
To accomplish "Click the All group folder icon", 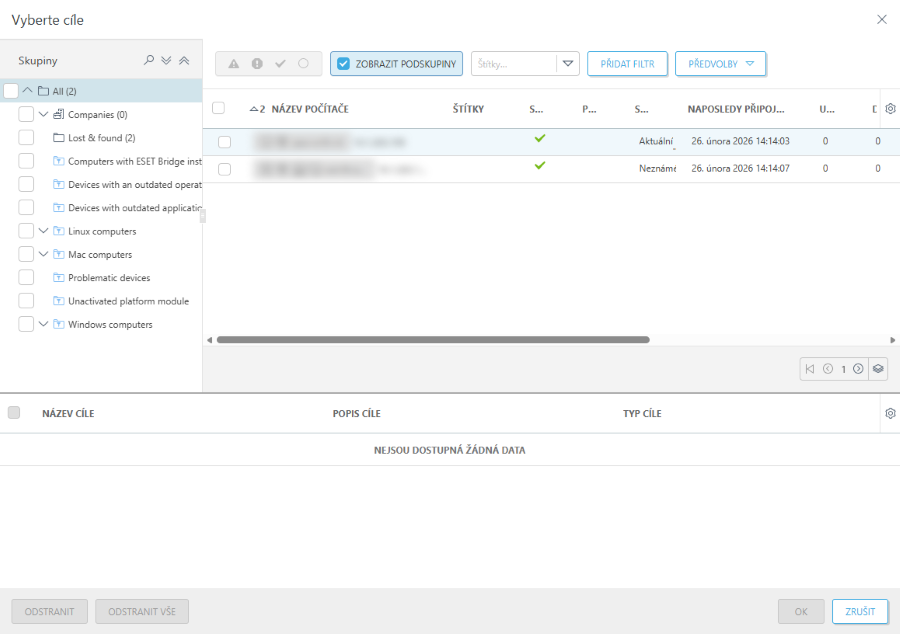I will point(43,91).
